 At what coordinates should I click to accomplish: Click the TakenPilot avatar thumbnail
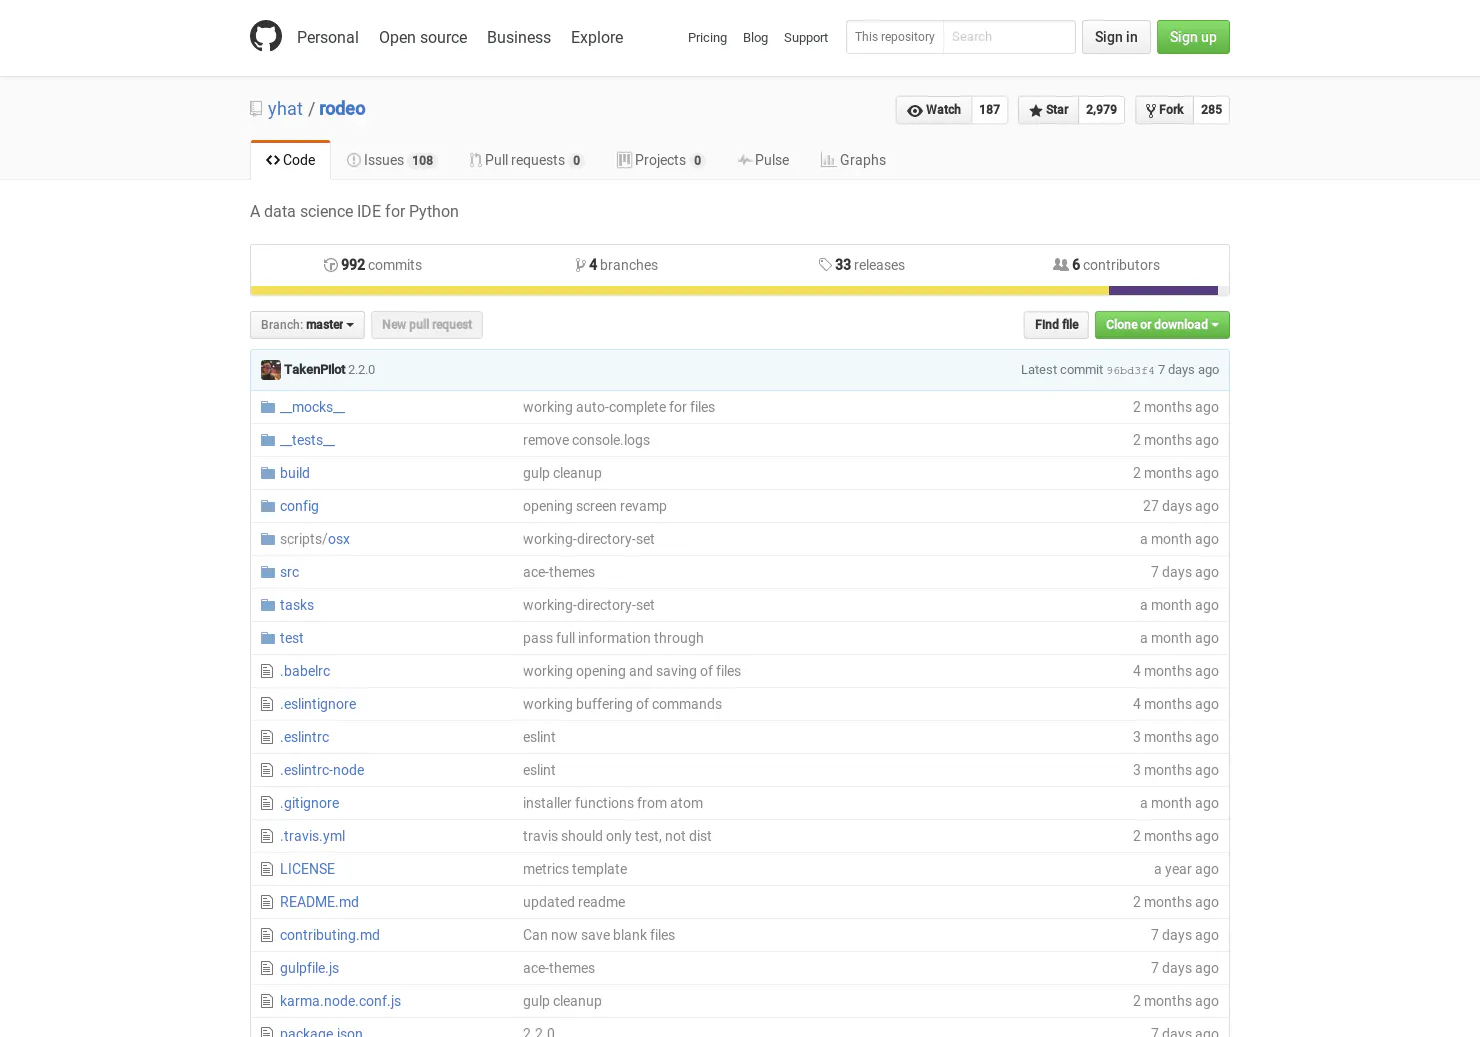[271, 370]
